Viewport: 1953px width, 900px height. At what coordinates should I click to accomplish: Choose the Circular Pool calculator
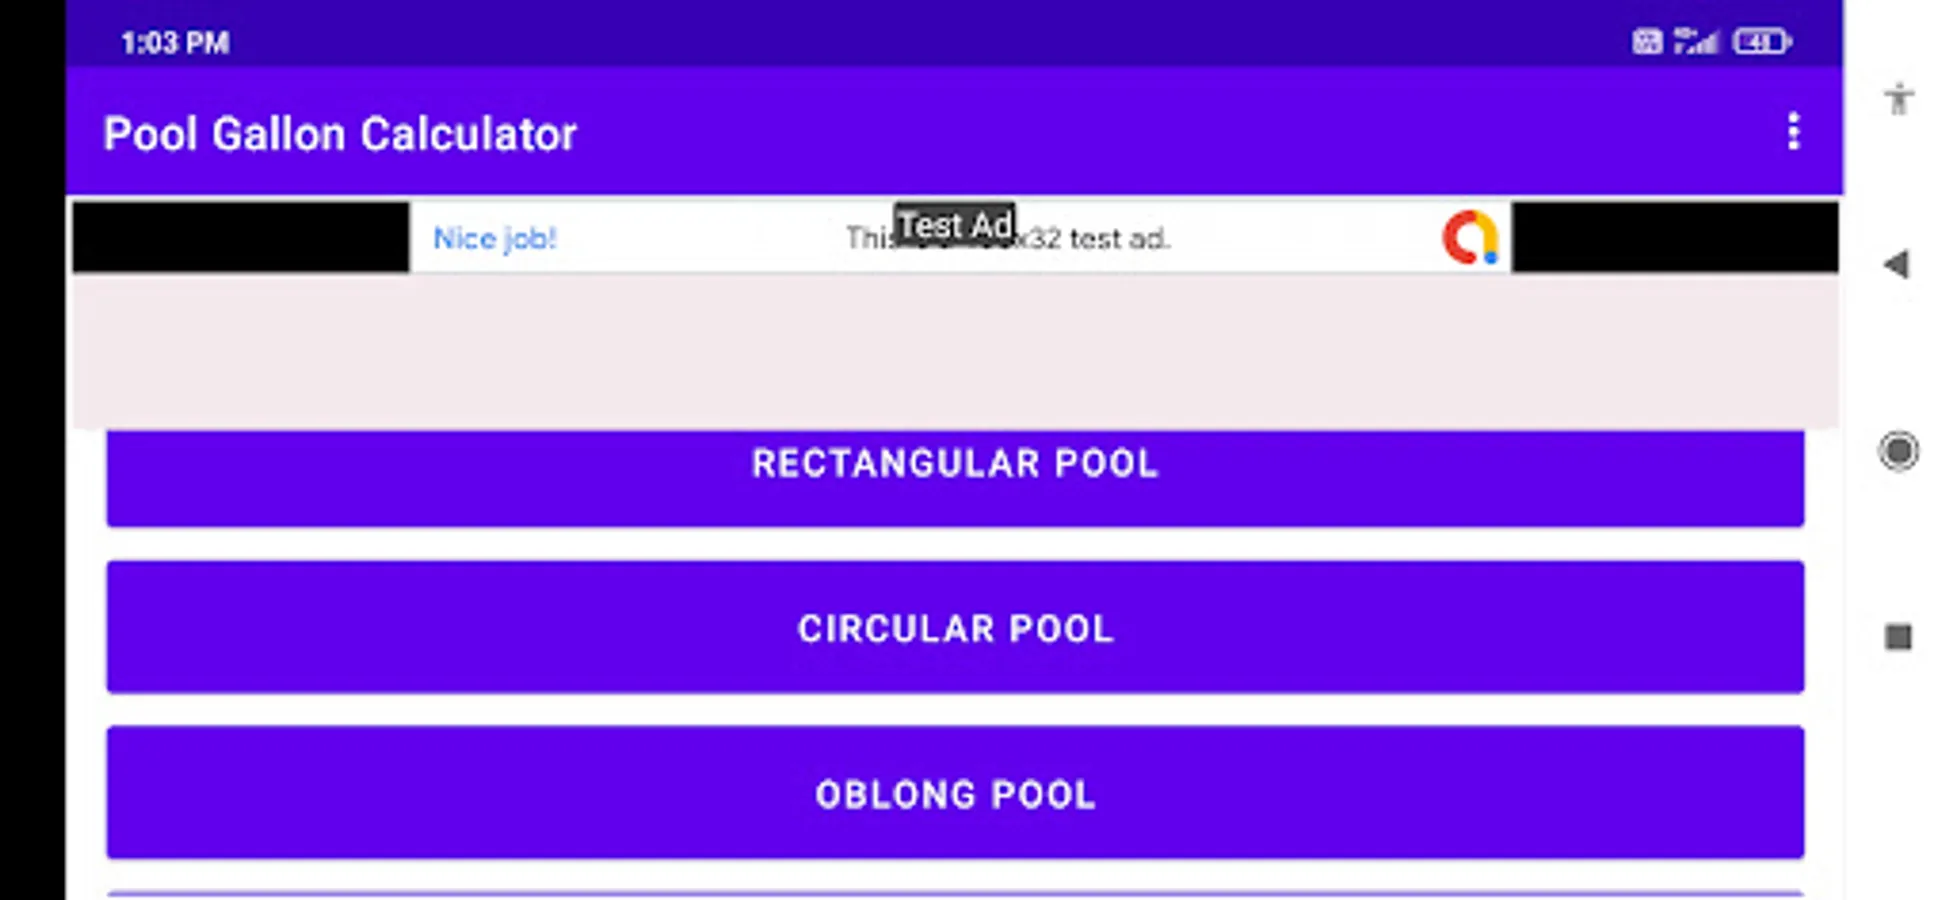click(955, 627)
